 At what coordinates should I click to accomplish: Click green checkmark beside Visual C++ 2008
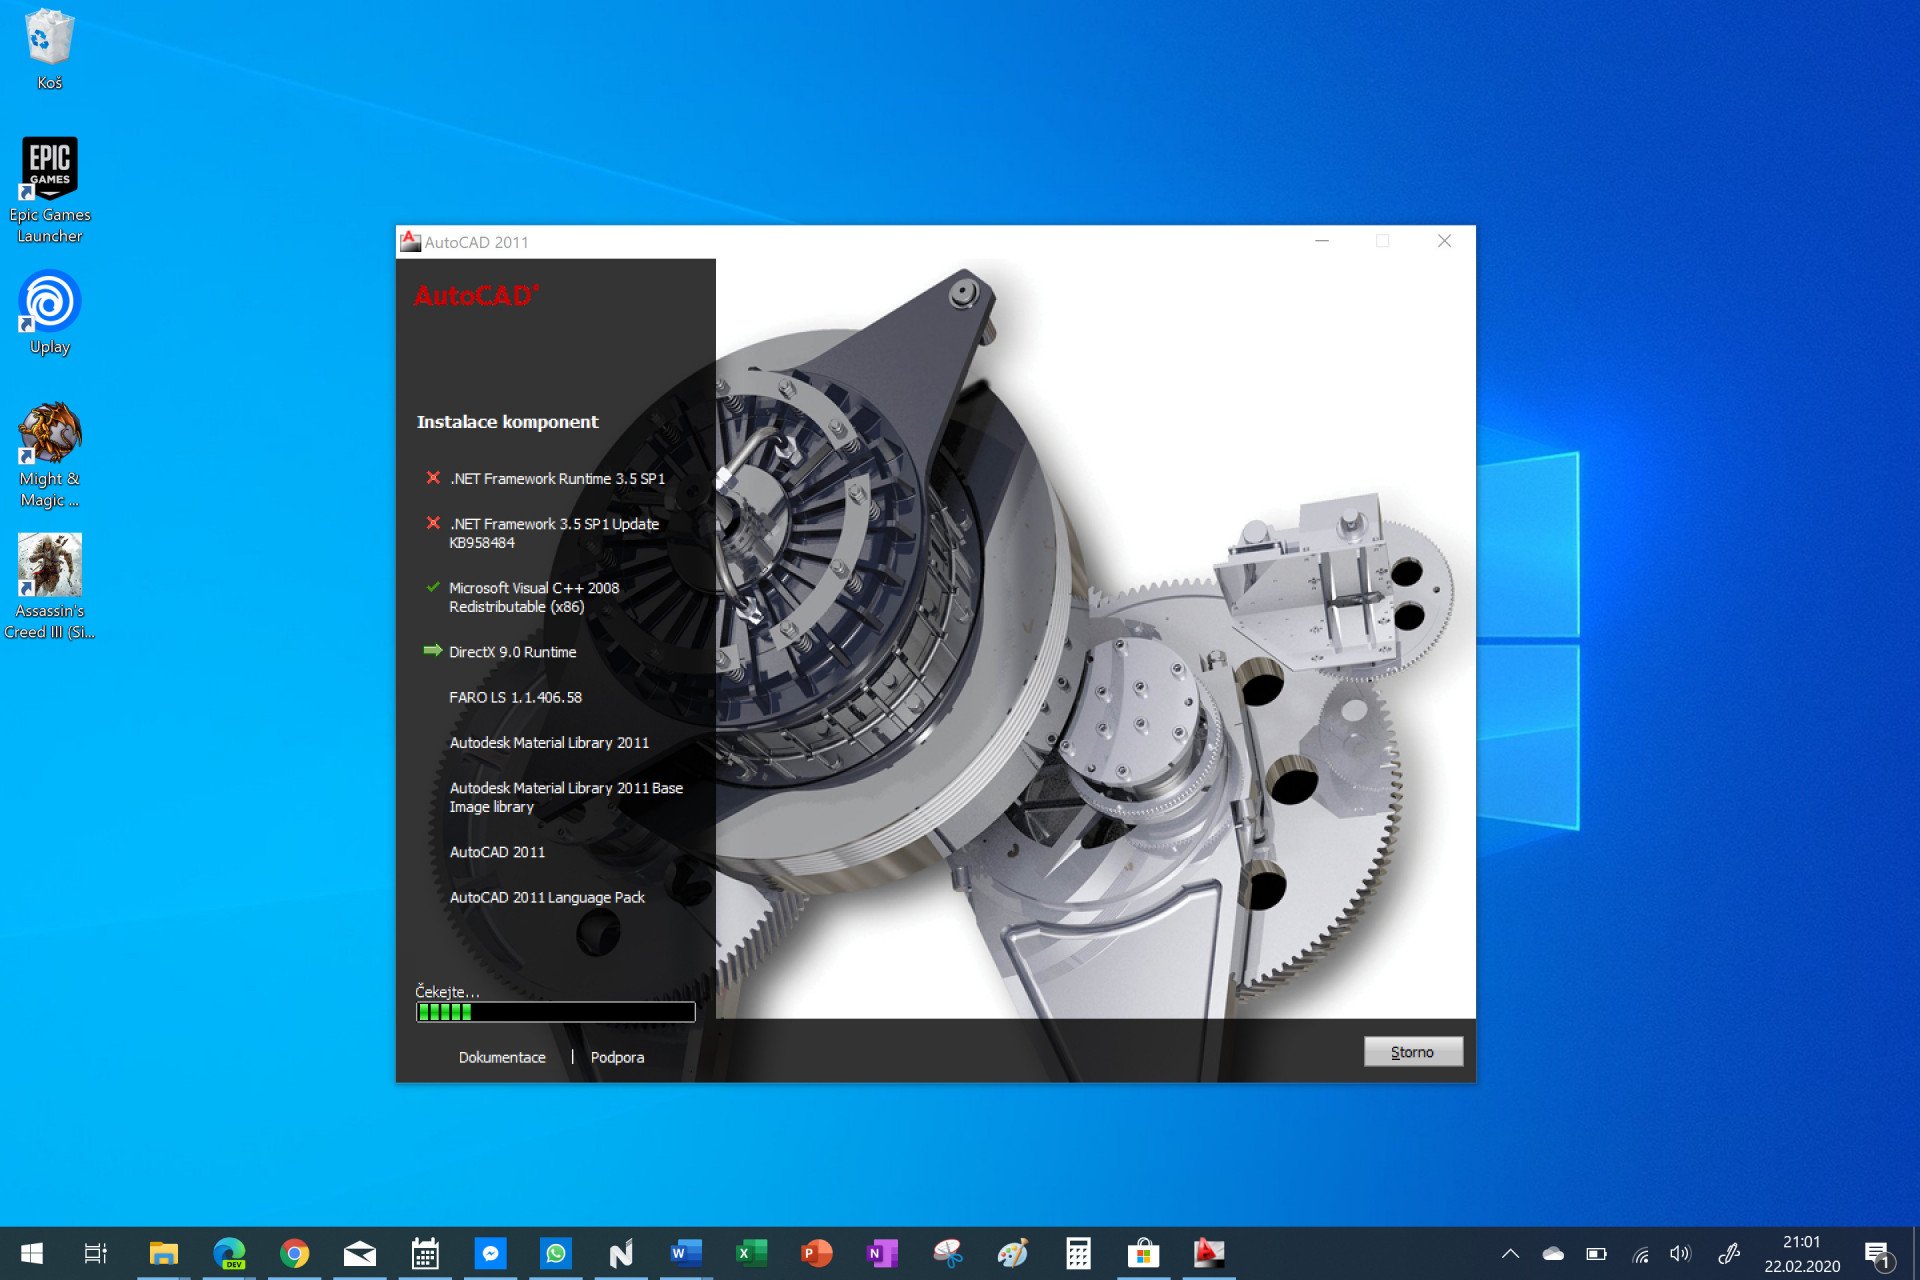pos(433,587)
